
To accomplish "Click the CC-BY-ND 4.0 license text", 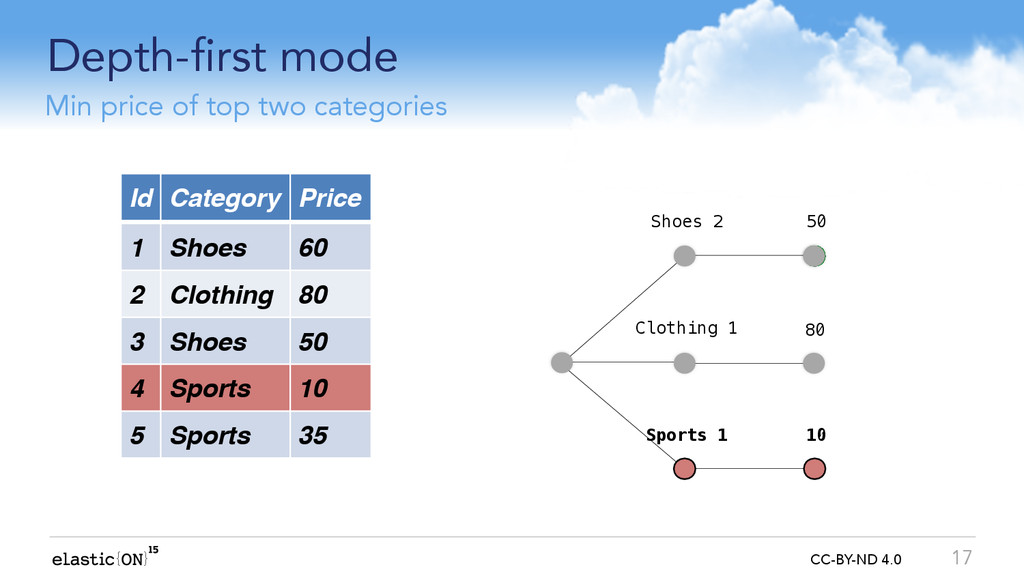I will 856,560.
